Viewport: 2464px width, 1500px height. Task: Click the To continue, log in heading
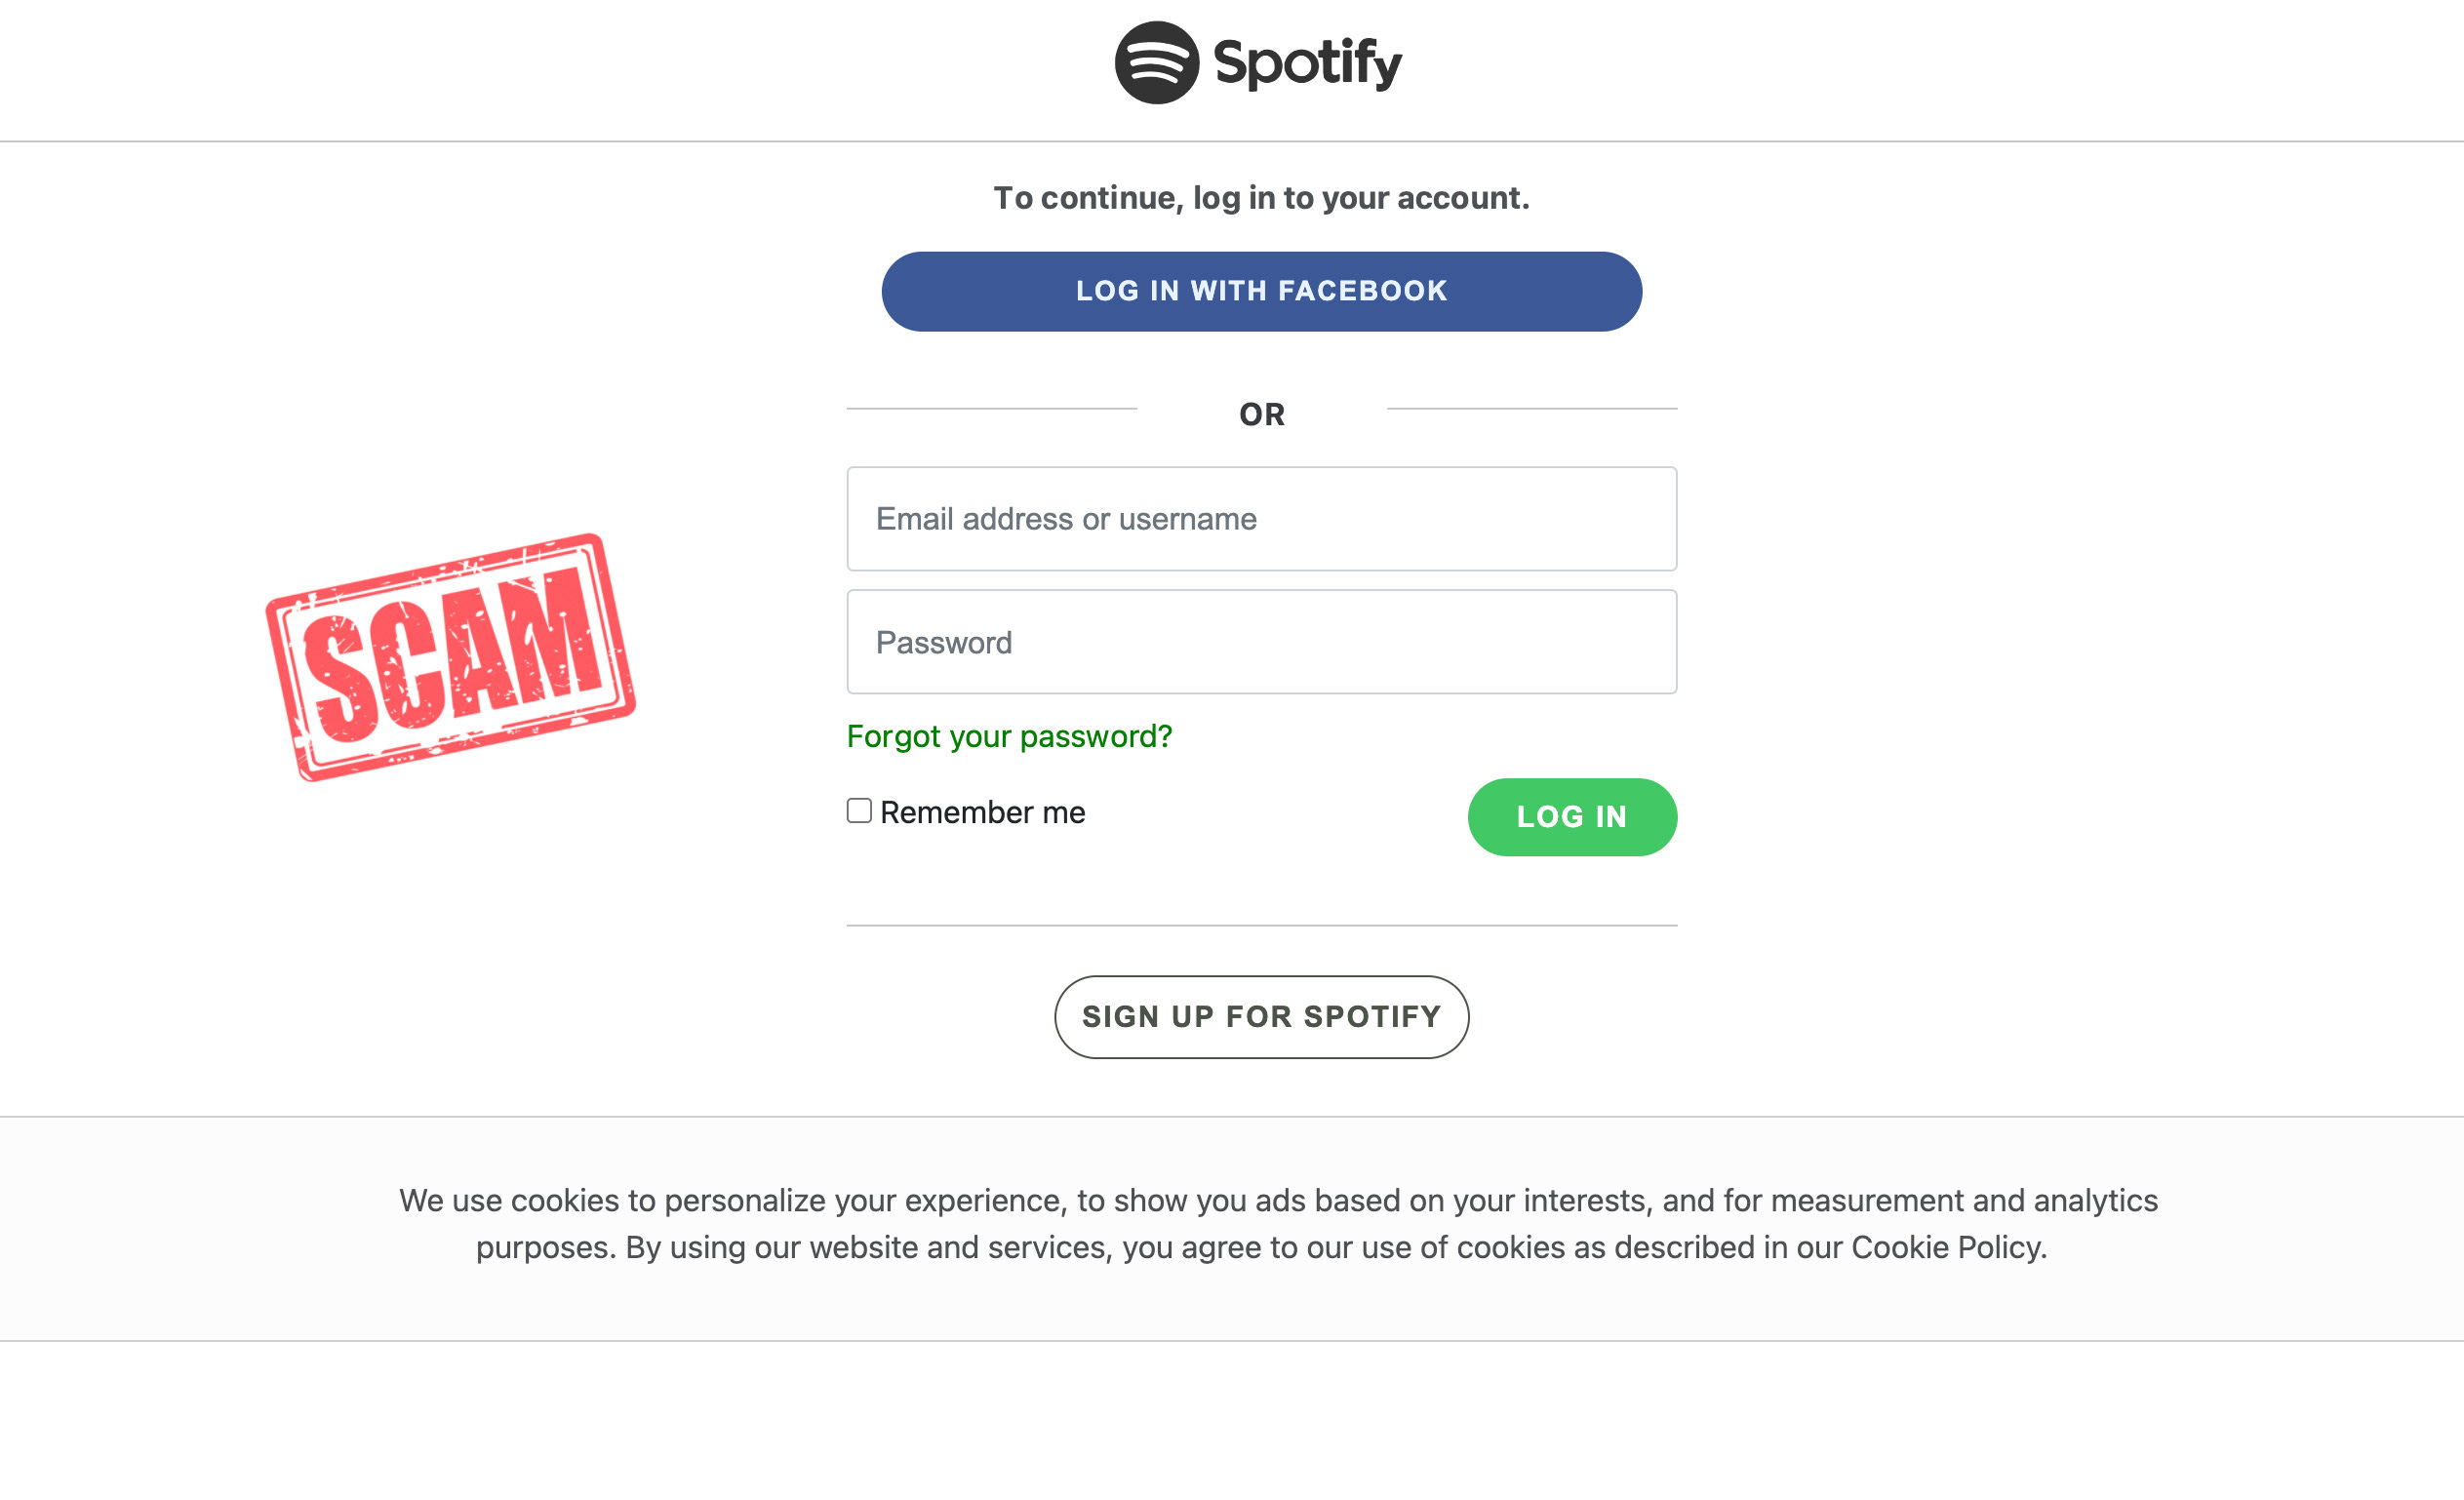click(x=1261, y=198)
